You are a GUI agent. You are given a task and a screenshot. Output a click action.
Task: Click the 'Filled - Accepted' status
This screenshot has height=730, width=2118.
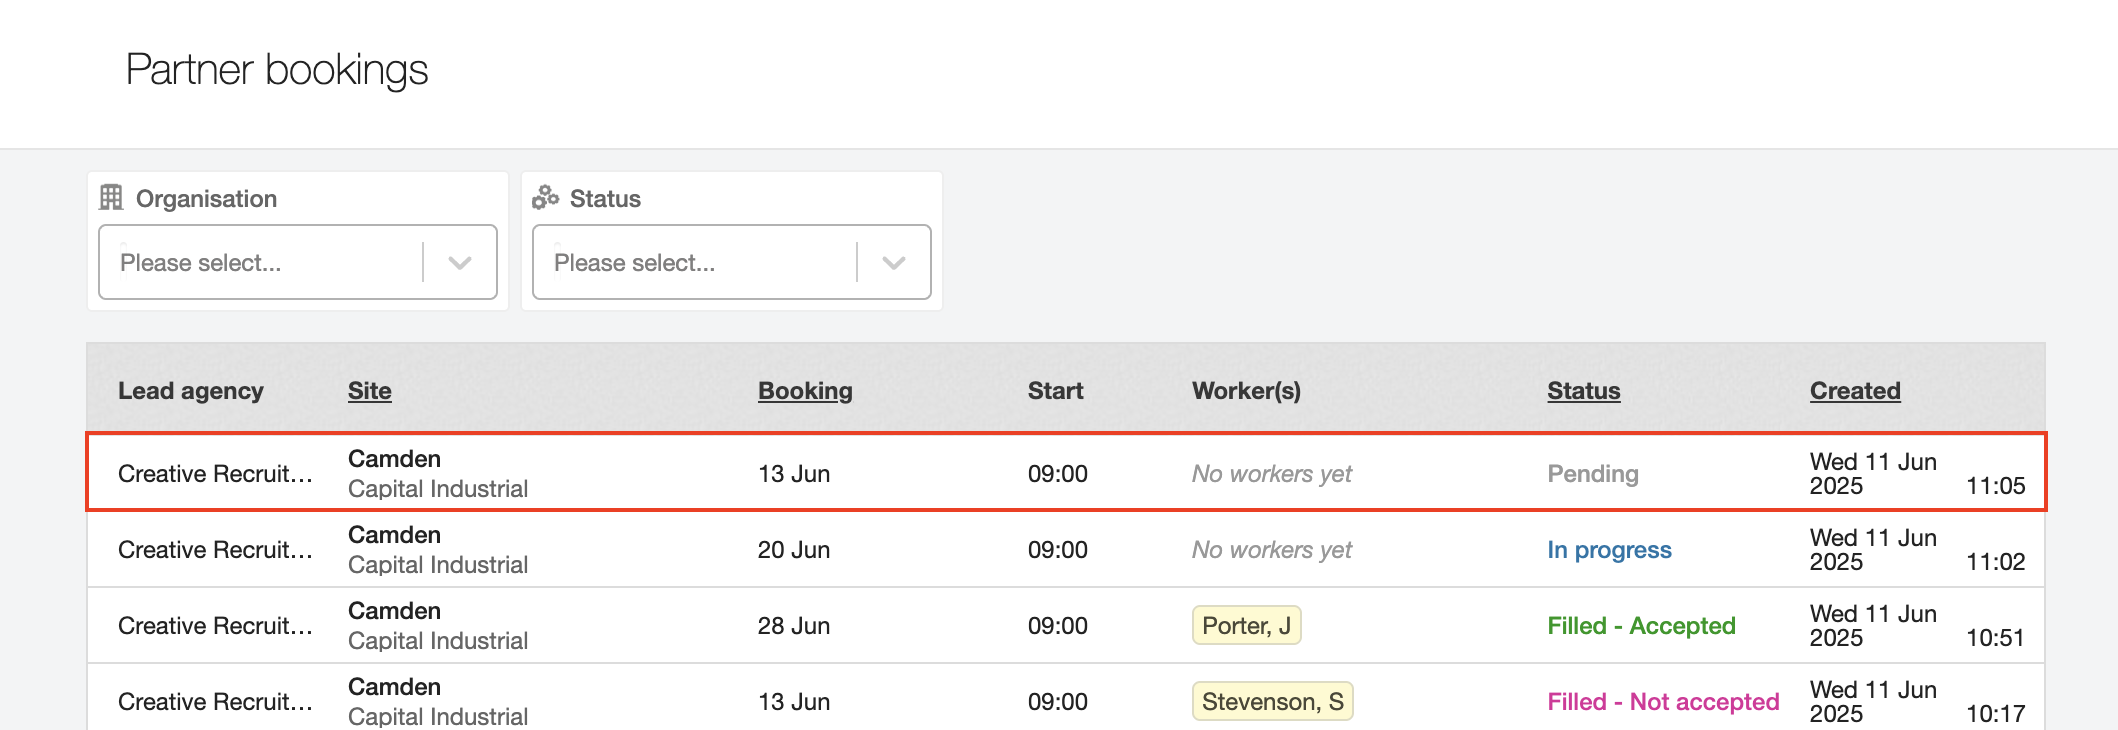coord(1641,626)
